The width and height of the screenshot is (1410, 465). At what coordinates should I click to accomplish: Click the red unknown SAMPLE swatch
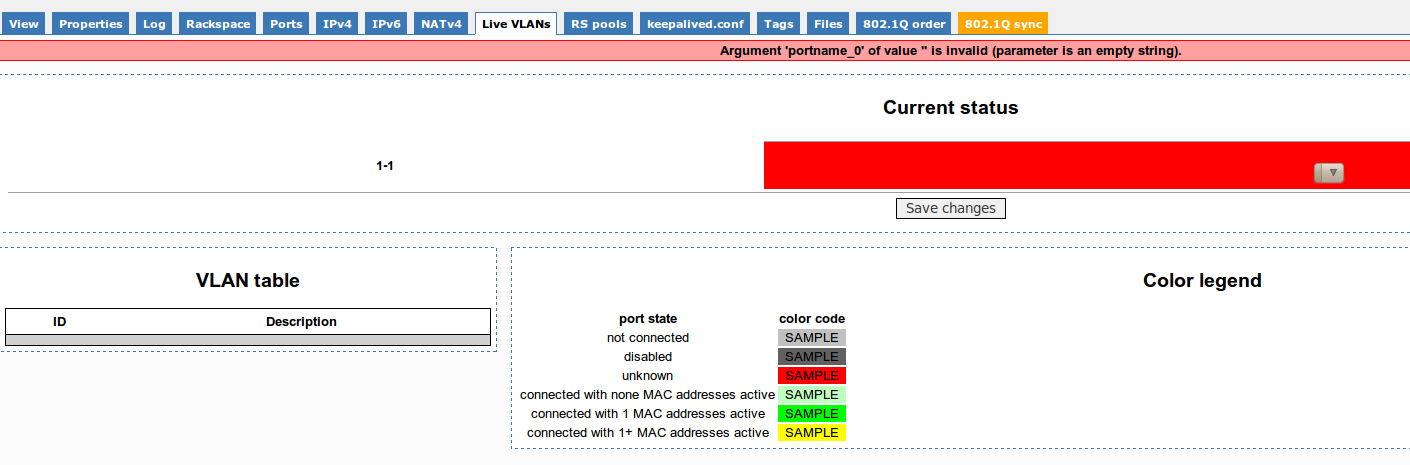pos(811,376)
